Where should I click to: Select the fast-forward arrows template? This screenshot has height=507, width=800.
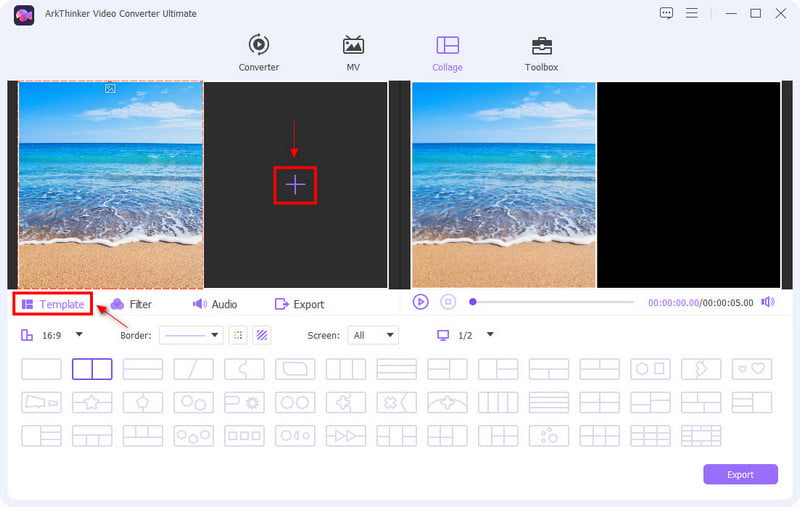tap(346, 436)
